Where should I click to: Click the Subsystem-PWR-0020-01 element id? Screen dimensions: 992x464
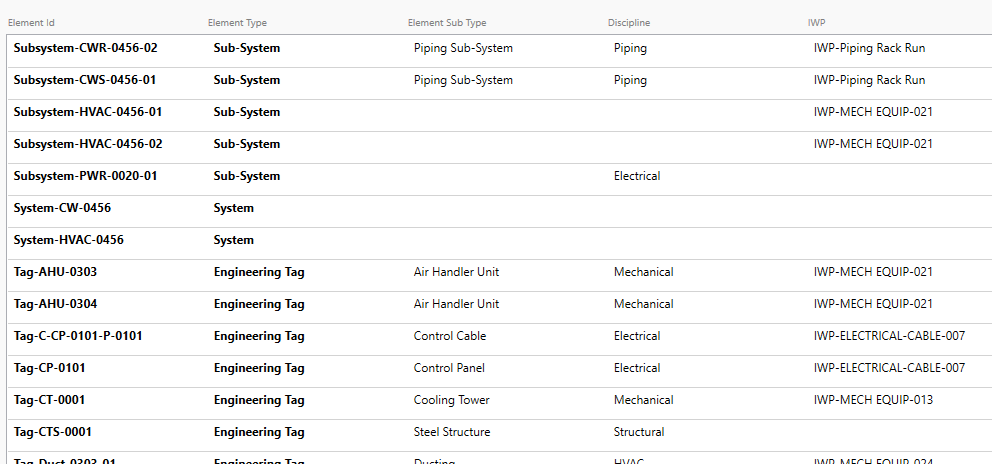(x=85, y=176)
